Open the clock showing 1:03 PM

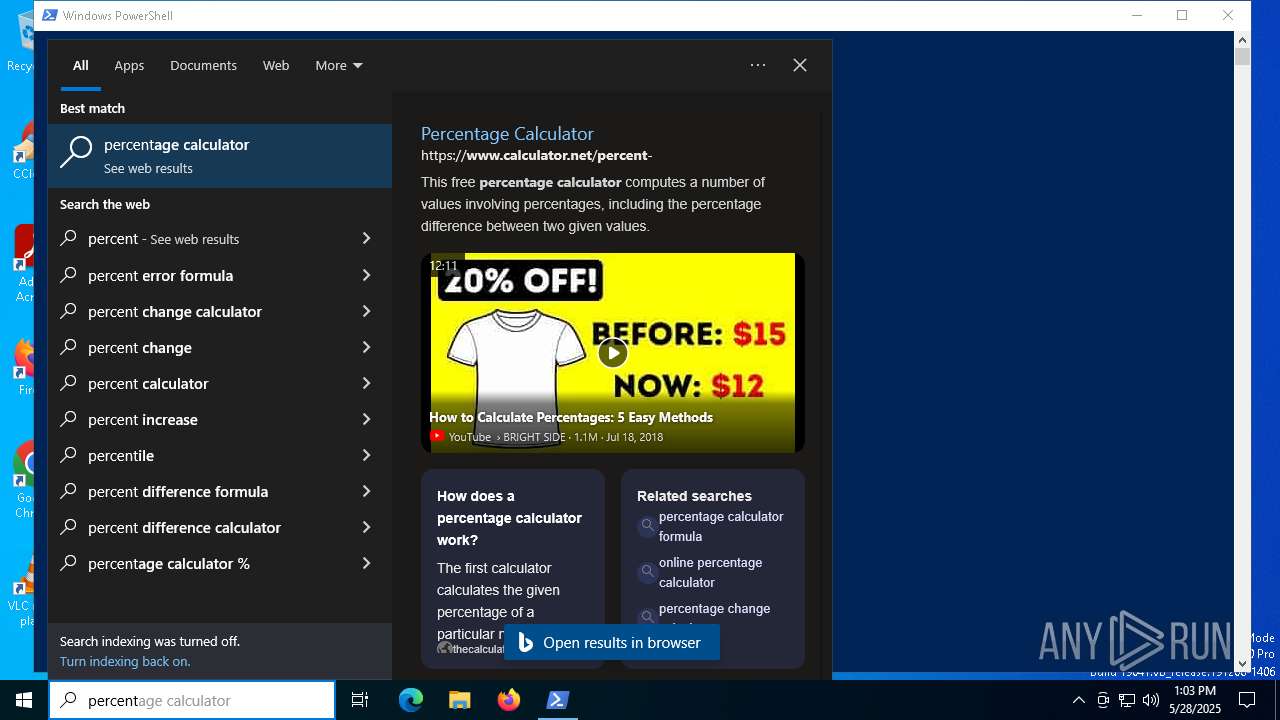coord(1195,700)
